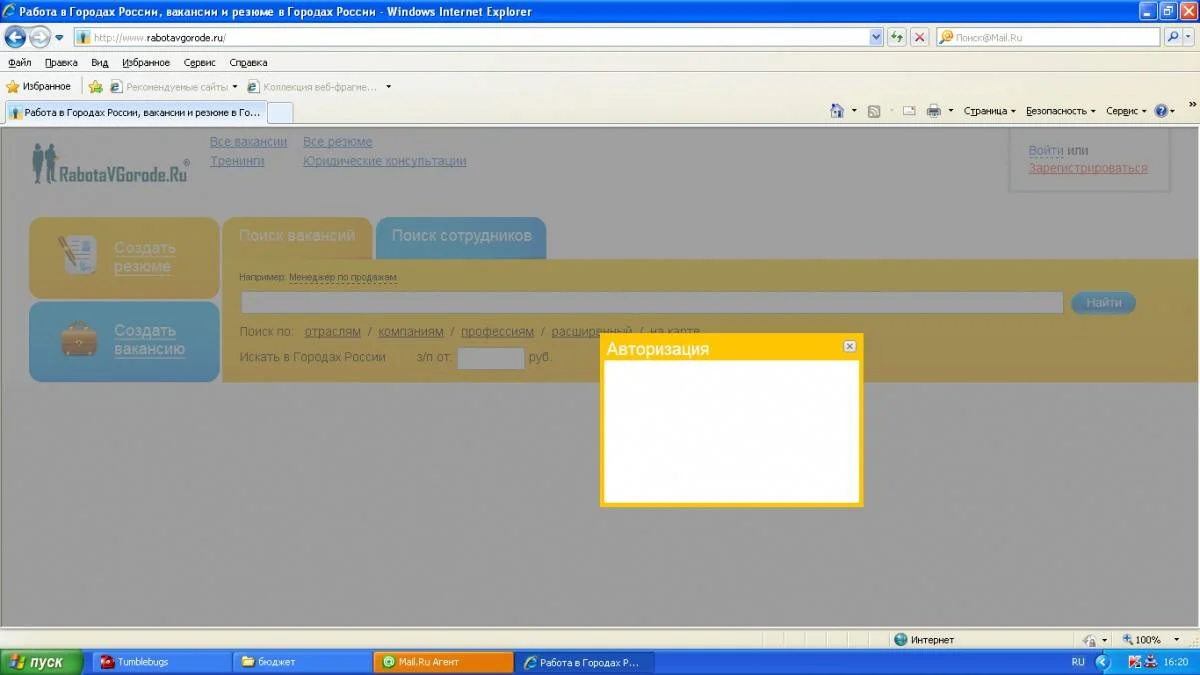Image resolution: width=1200 pixels, height=675 pixels.
Task: Click the Refresh page icon
Action: [897, 37]
